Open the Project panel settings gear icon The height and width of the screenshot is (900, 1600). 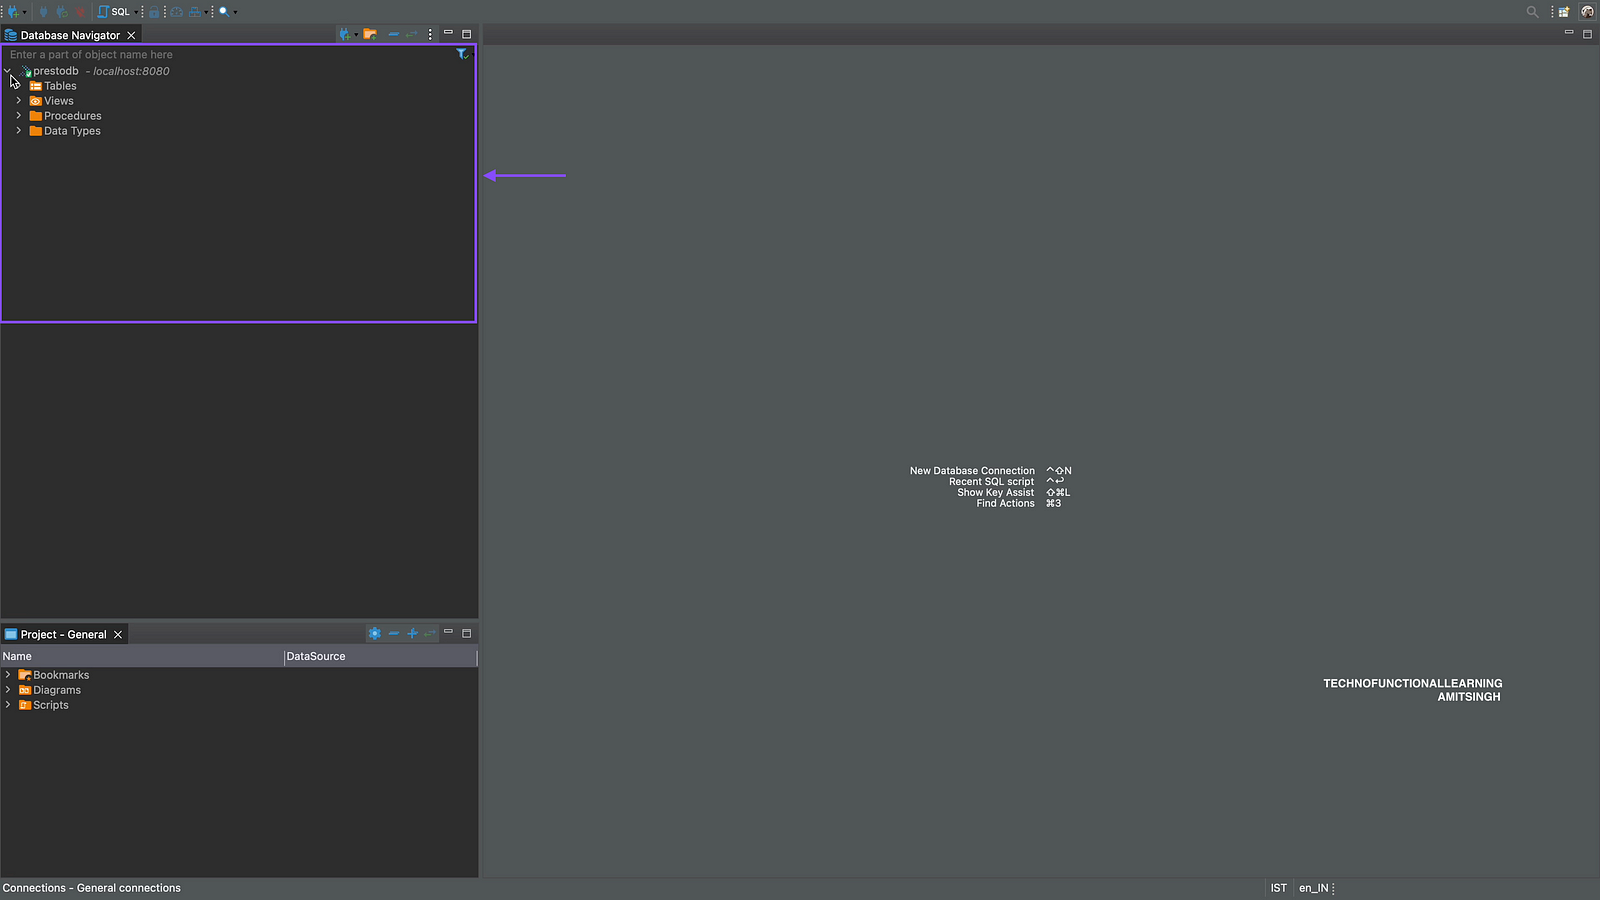pyautogui.click(x=374, y=634)
